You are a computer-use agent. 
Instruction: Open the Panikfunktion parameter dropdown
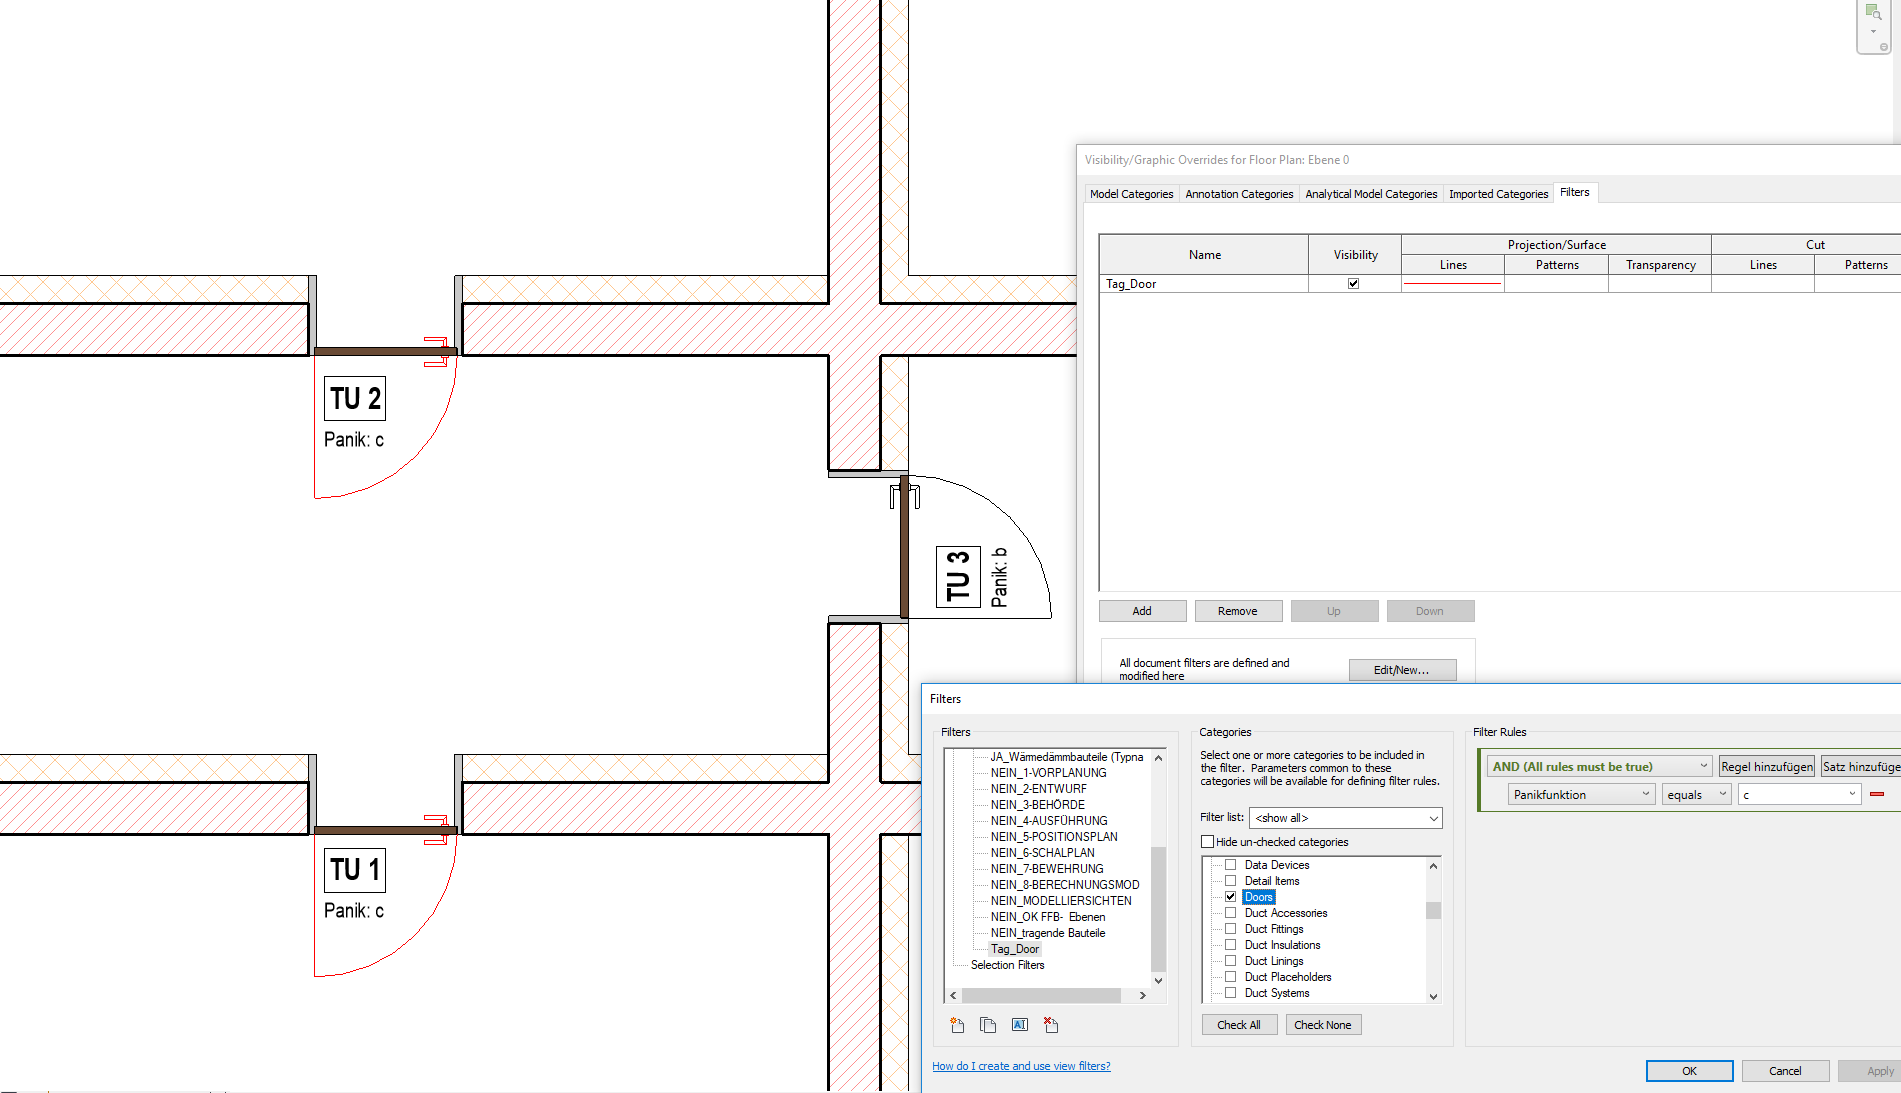click(x=1580, y=793)
